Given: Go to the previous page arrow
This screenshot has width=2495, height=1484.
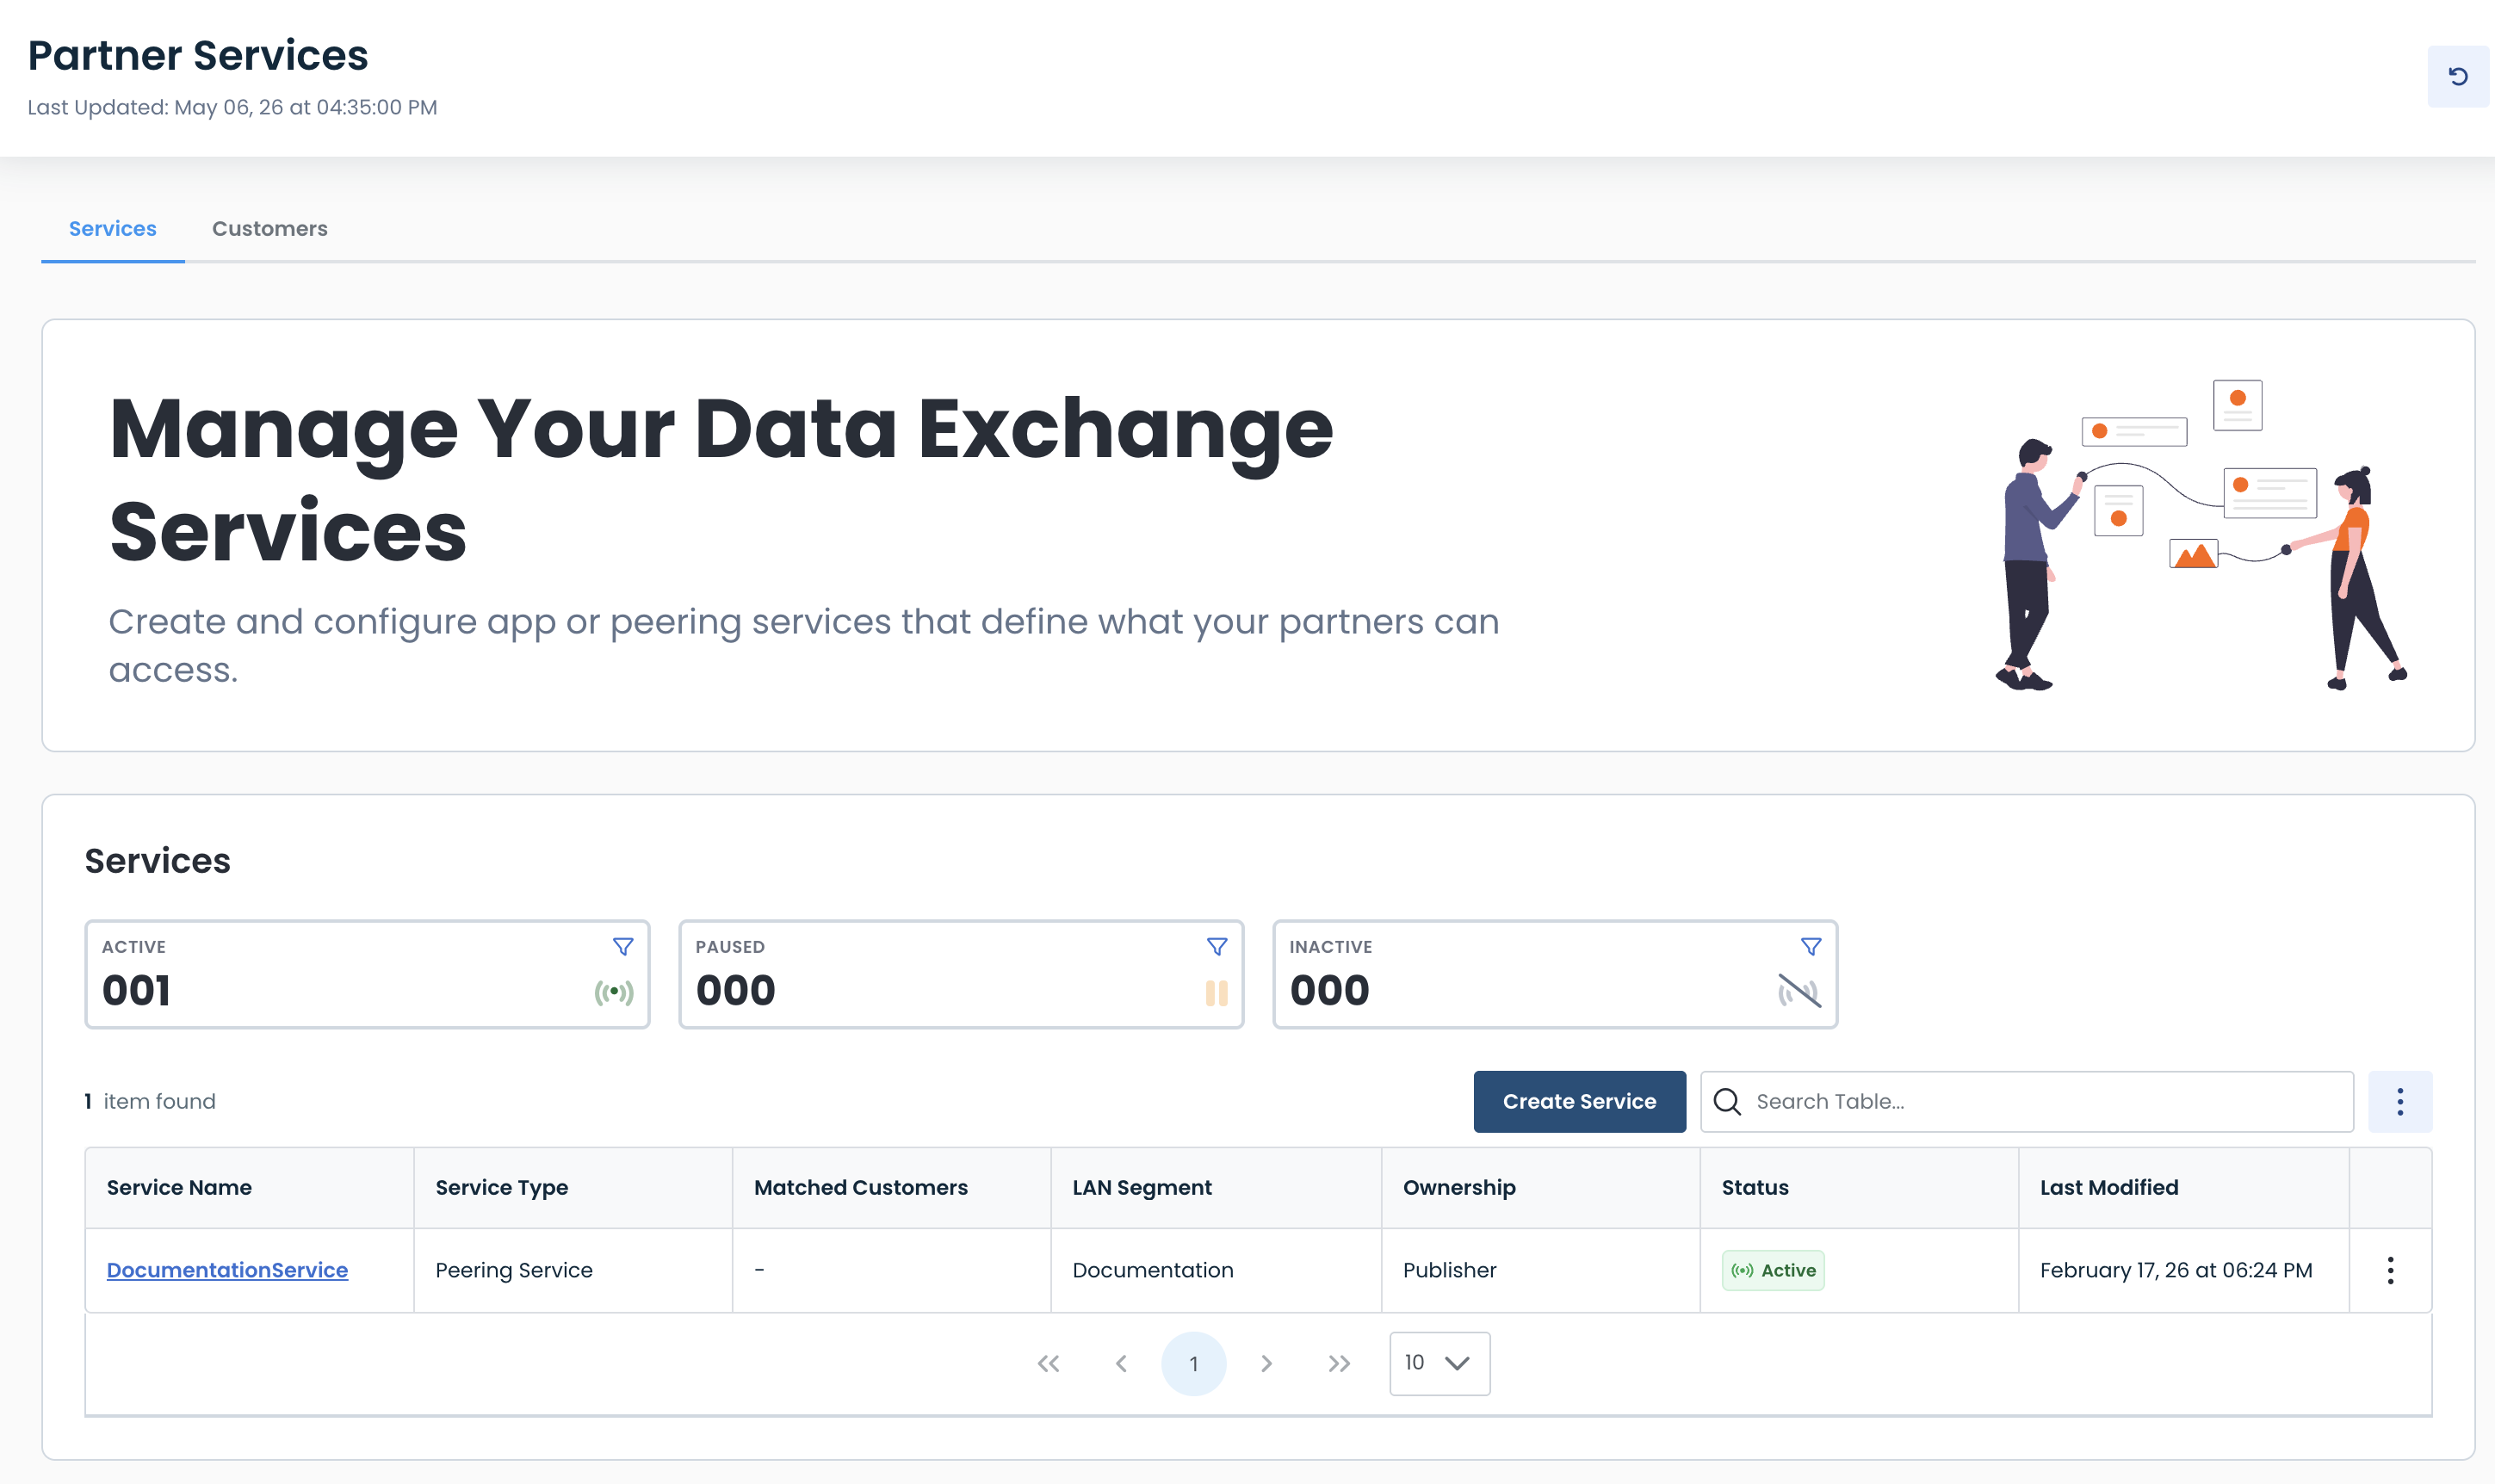Looking at the screenshot, I should pos(1121,1363).
